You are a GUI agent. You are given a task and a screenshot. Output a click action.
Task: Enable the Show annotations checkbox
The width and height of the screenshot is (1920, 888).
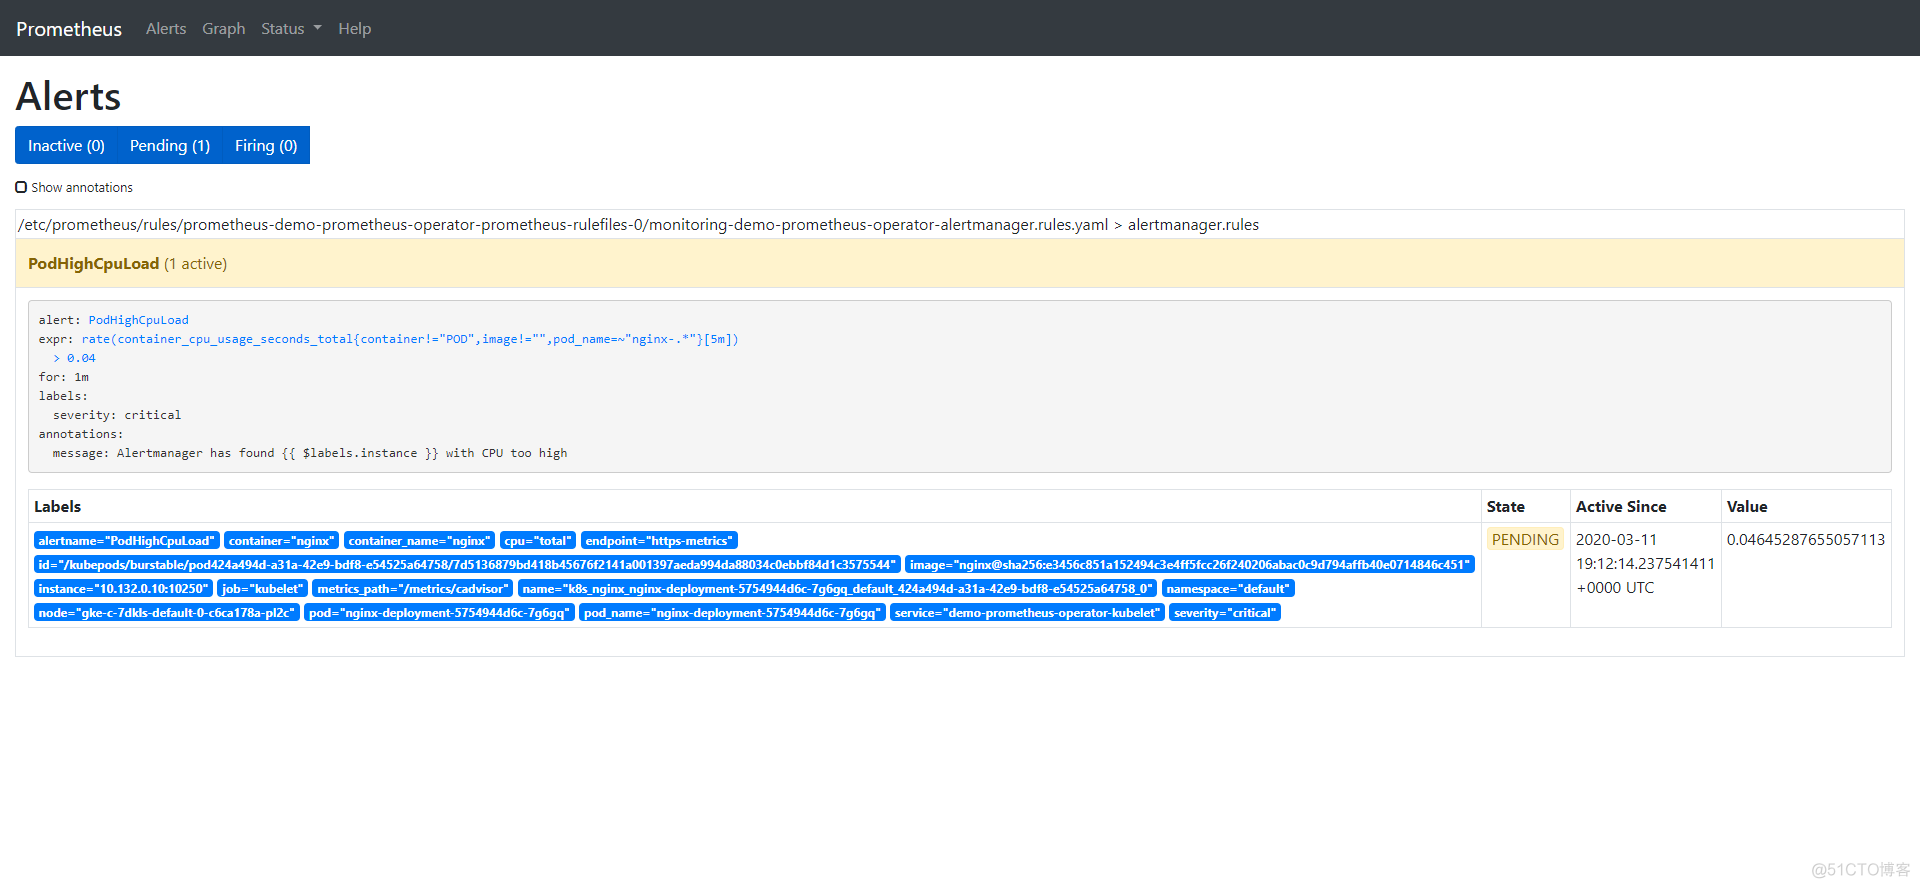pyautogui.click(x=21, y=187)
